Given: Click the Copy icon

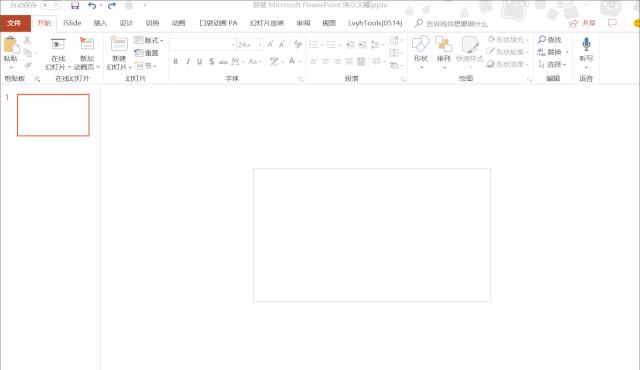Looking at the screenshot, I should click(27, 53).
